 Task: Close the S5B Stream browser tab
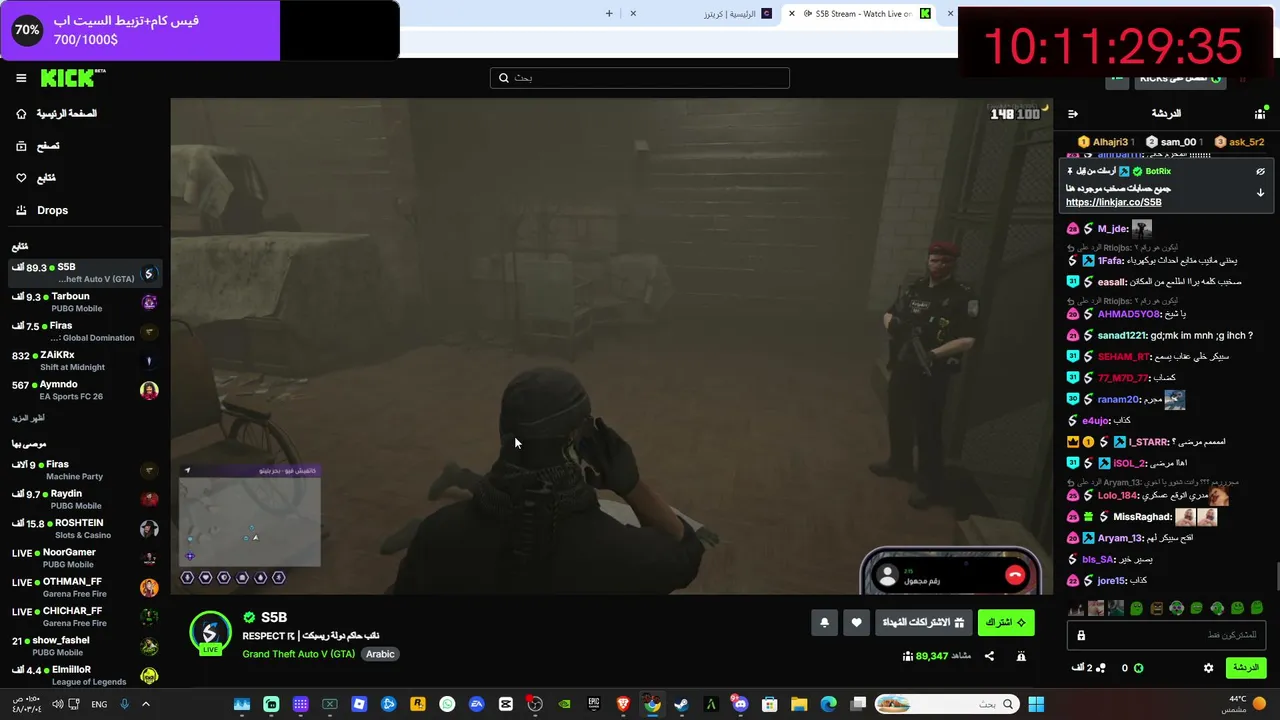click(793, 14)
